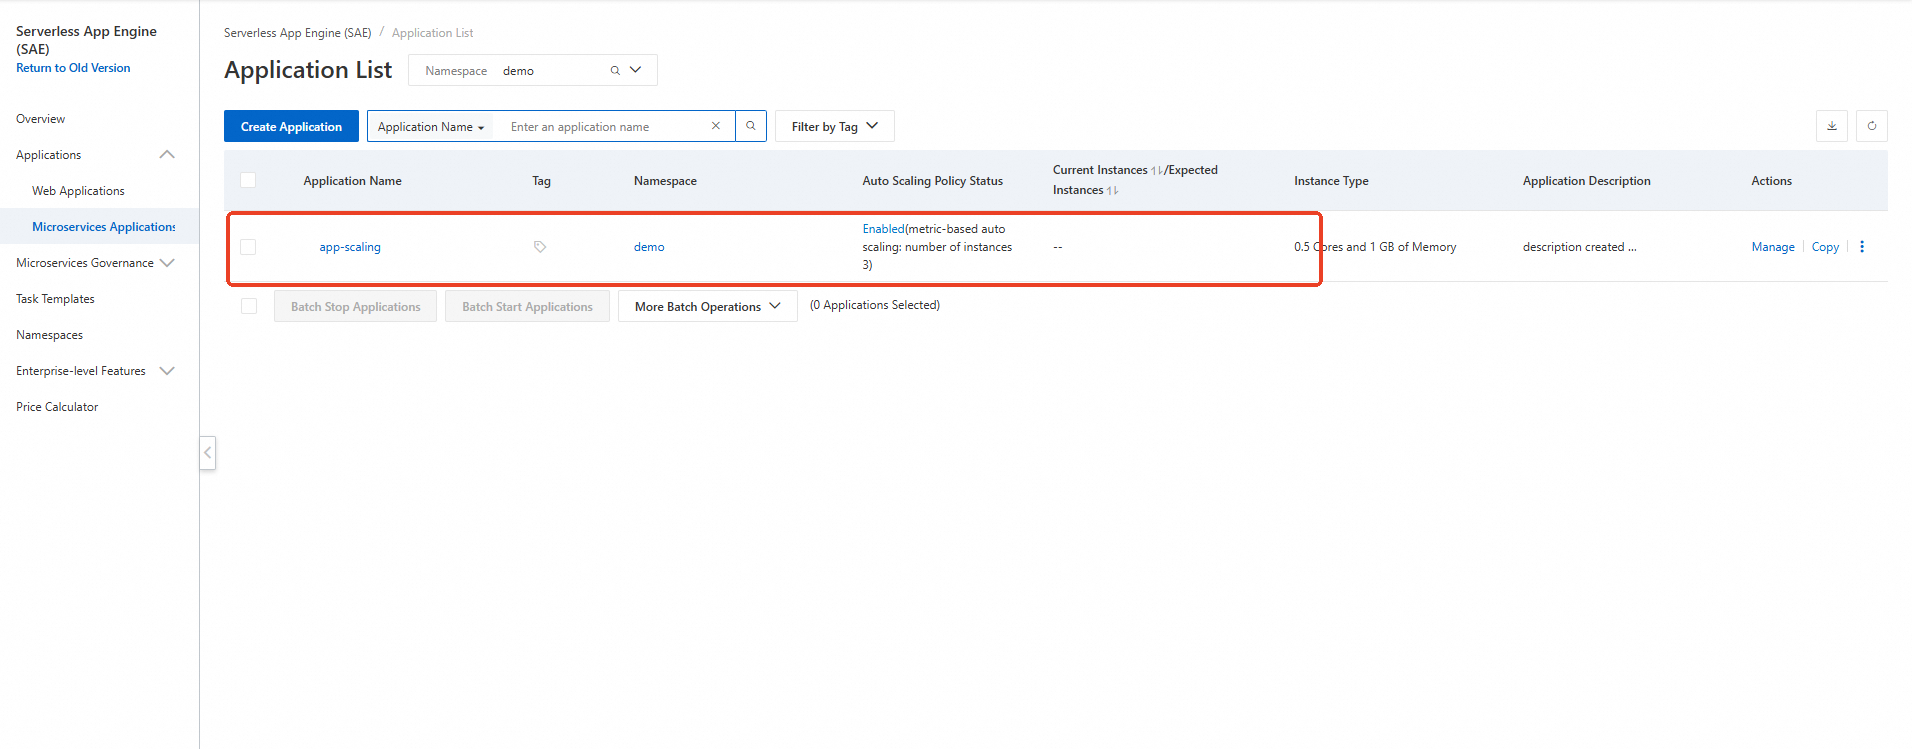Click the Auto Scaling Policy Status header

tap(933, 181)
